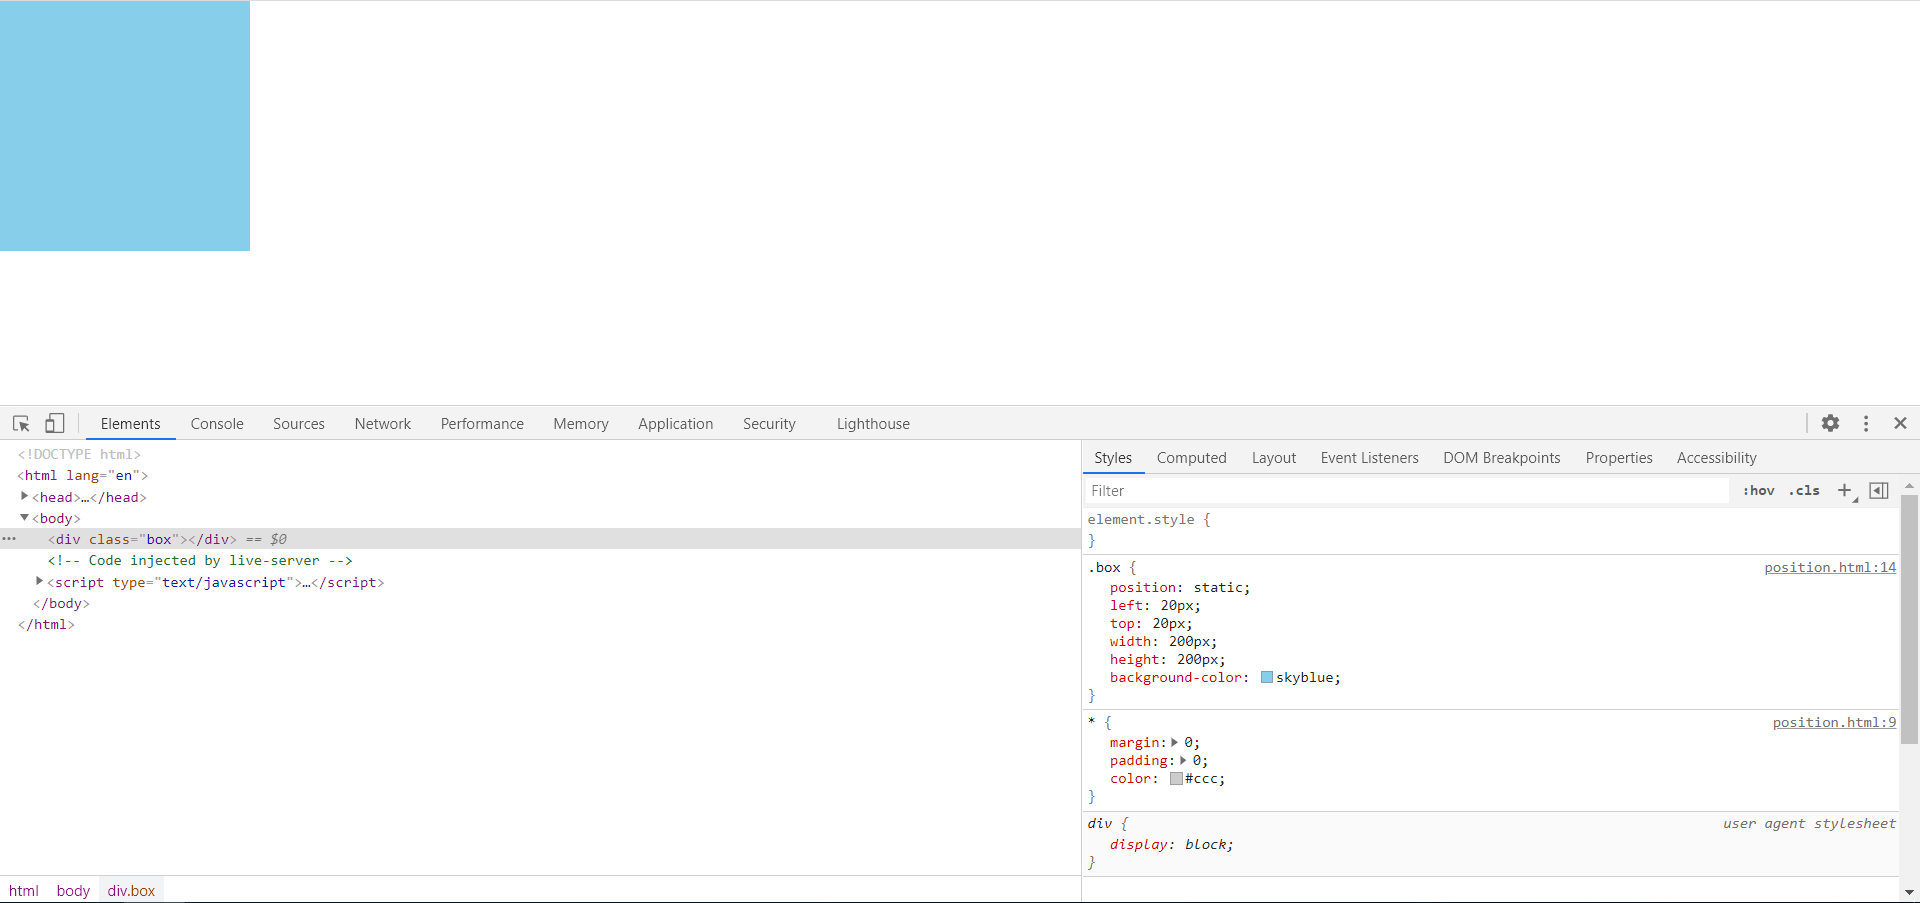Expand the script element node

[39, 581]
